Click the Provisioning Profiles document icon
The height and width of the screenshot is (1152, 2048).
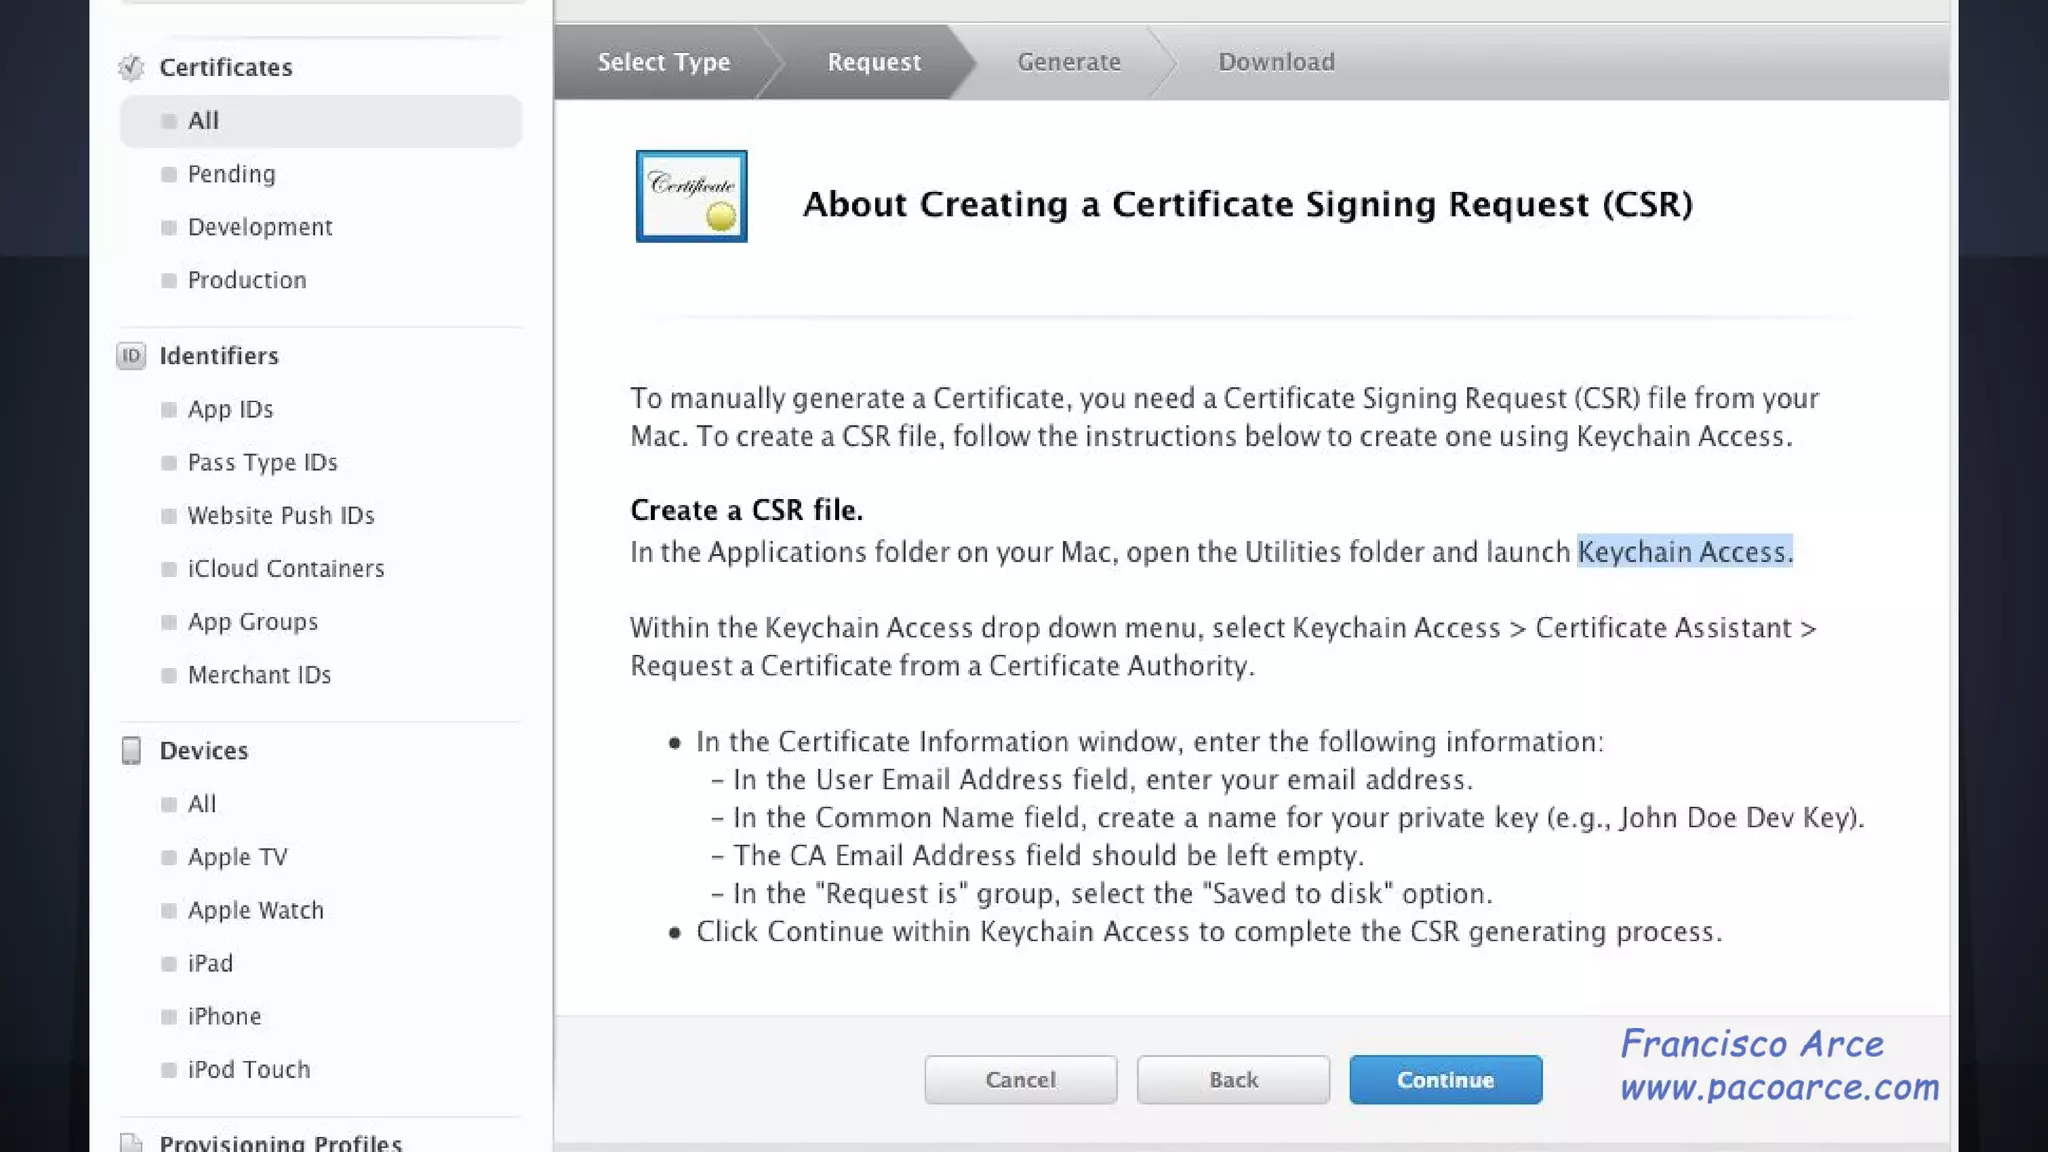(x=131, y=1142)
